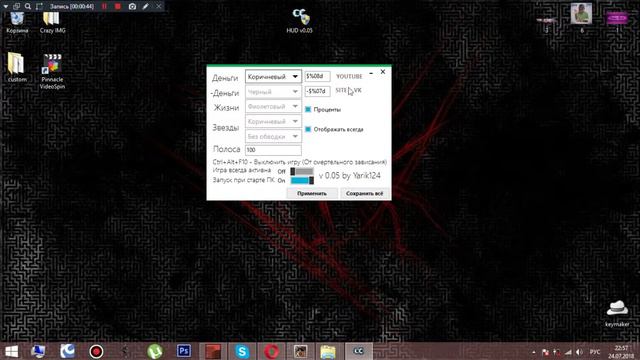Switch off the Запуск при старте ПК toggle
Screen dimensions: 640x360
(x=302, y=180)
